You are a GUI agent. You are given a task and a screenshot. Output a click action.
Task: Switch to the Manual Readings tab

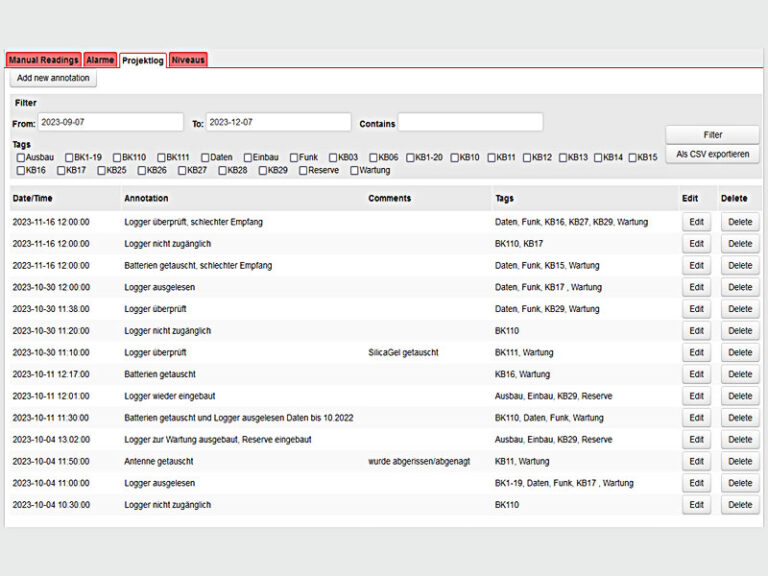[43, 60]
